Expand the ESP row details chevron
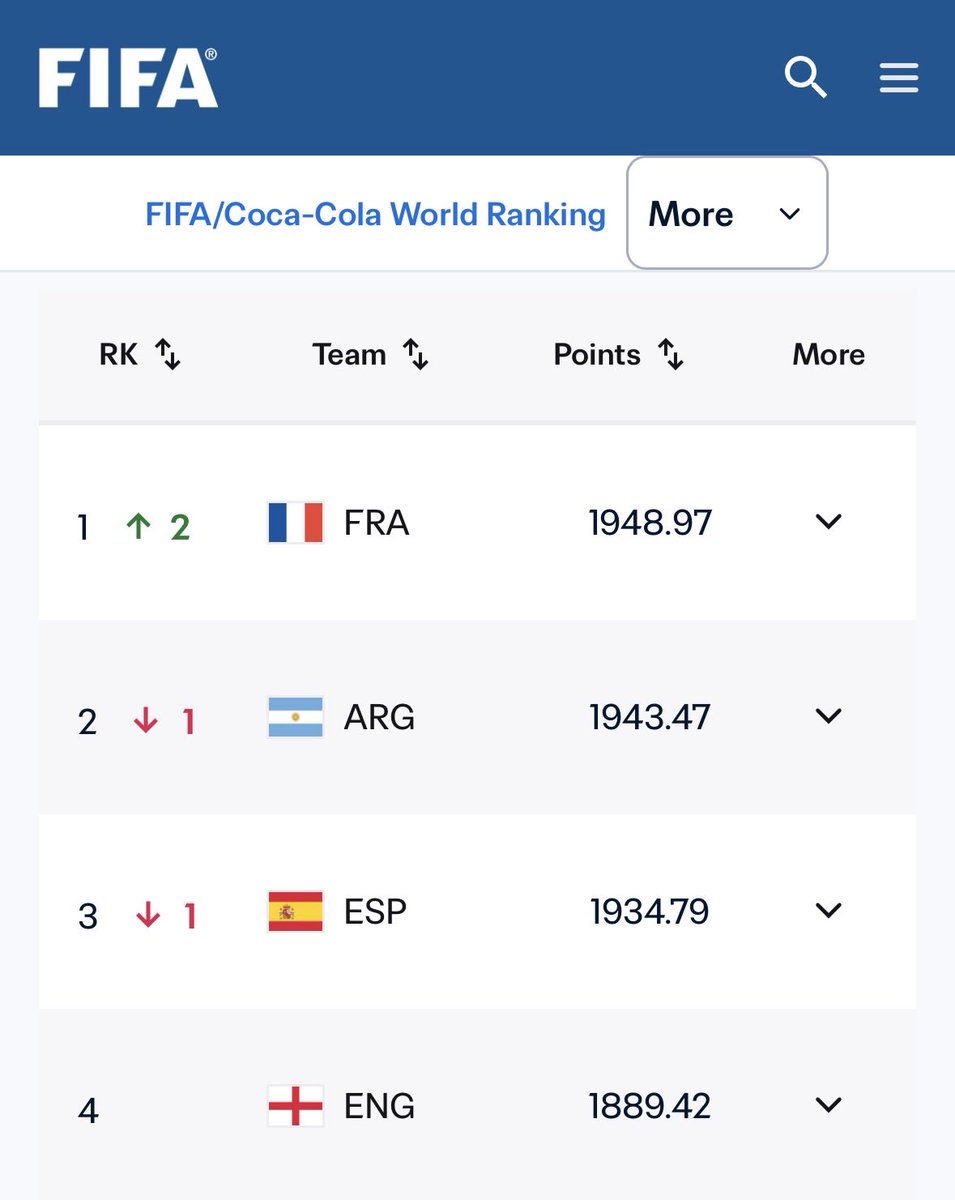The image size is (955, 1200). pyautogui.click(x=829, y=910)
